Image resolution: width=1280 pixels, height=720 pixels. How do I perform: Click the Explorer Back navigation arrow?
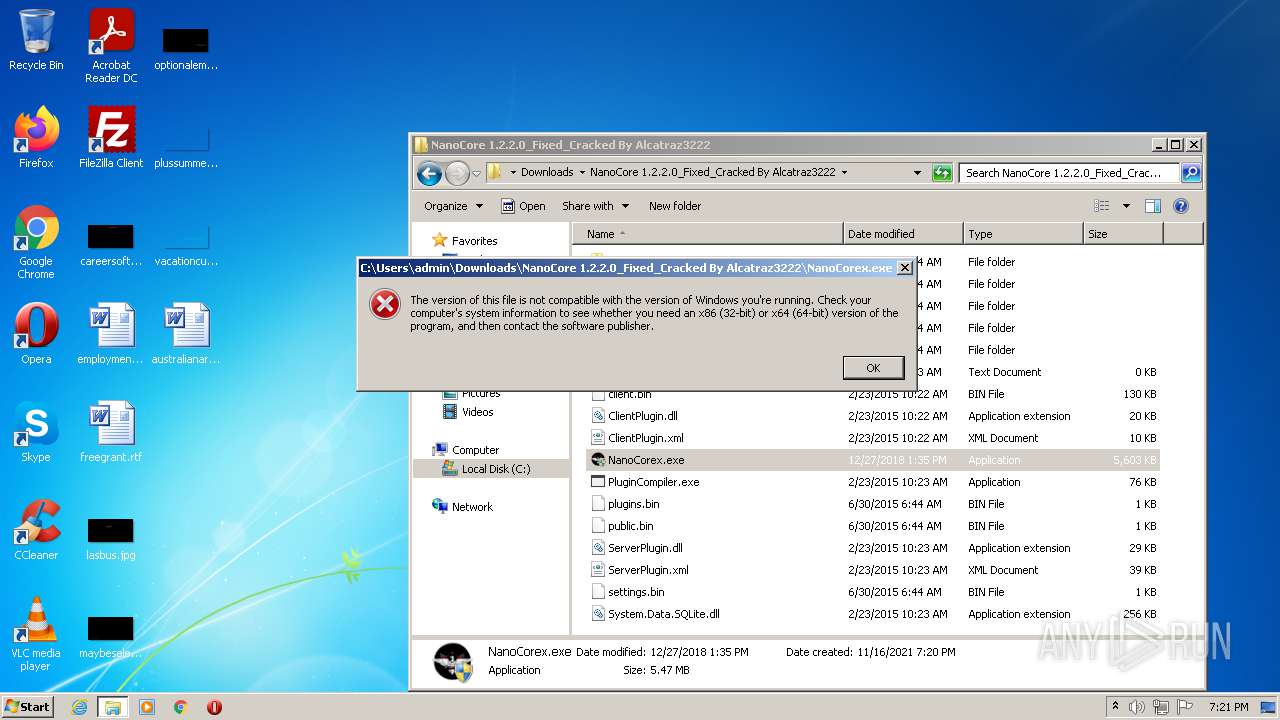point(429,173)
